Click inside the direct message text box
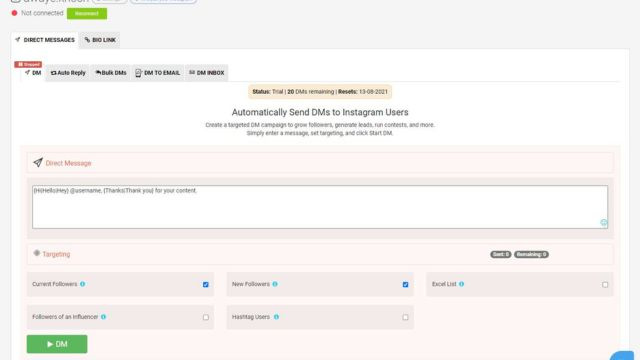The height and width of the screenshot is (360, 640). (320, 207)
